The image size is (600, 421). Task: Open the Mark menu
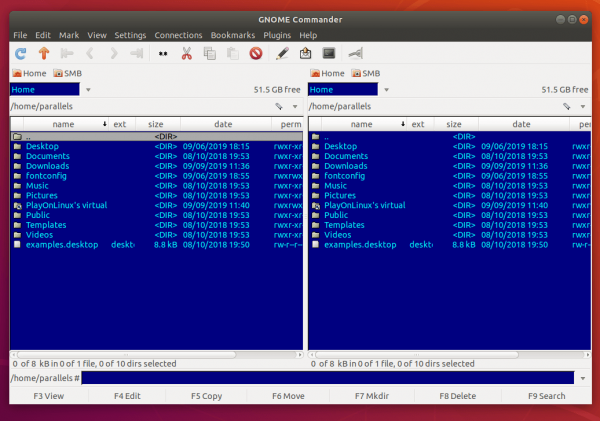69,35
